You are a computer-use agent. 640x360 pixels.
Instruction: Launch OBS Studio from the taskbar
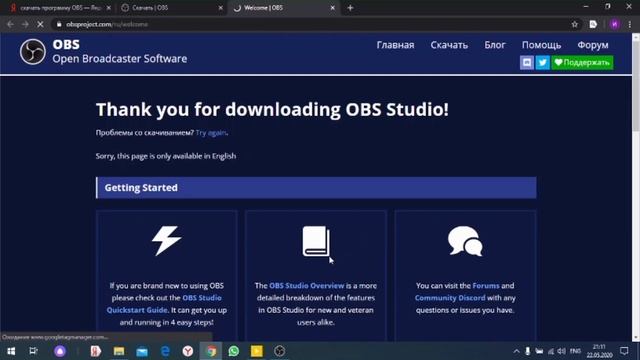point(280,351)
